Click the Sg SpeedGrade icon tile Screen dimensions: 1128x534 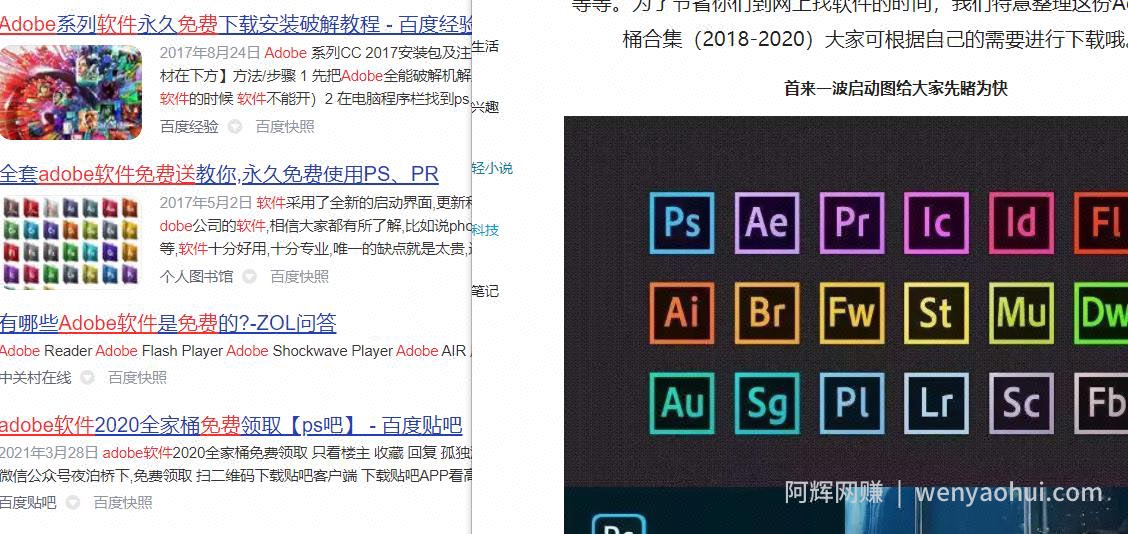point(767,403)
